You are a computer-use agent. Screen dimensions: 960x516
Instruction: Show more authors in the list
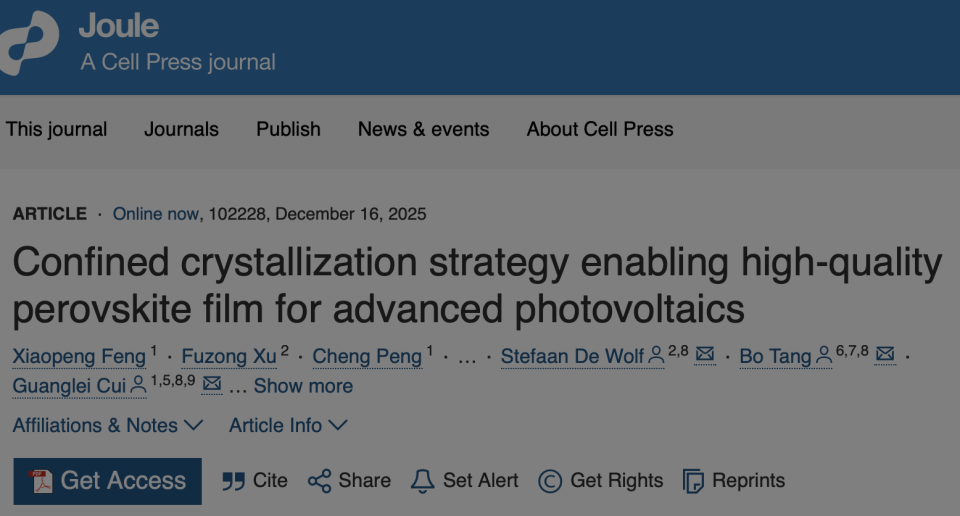(303, 386)
